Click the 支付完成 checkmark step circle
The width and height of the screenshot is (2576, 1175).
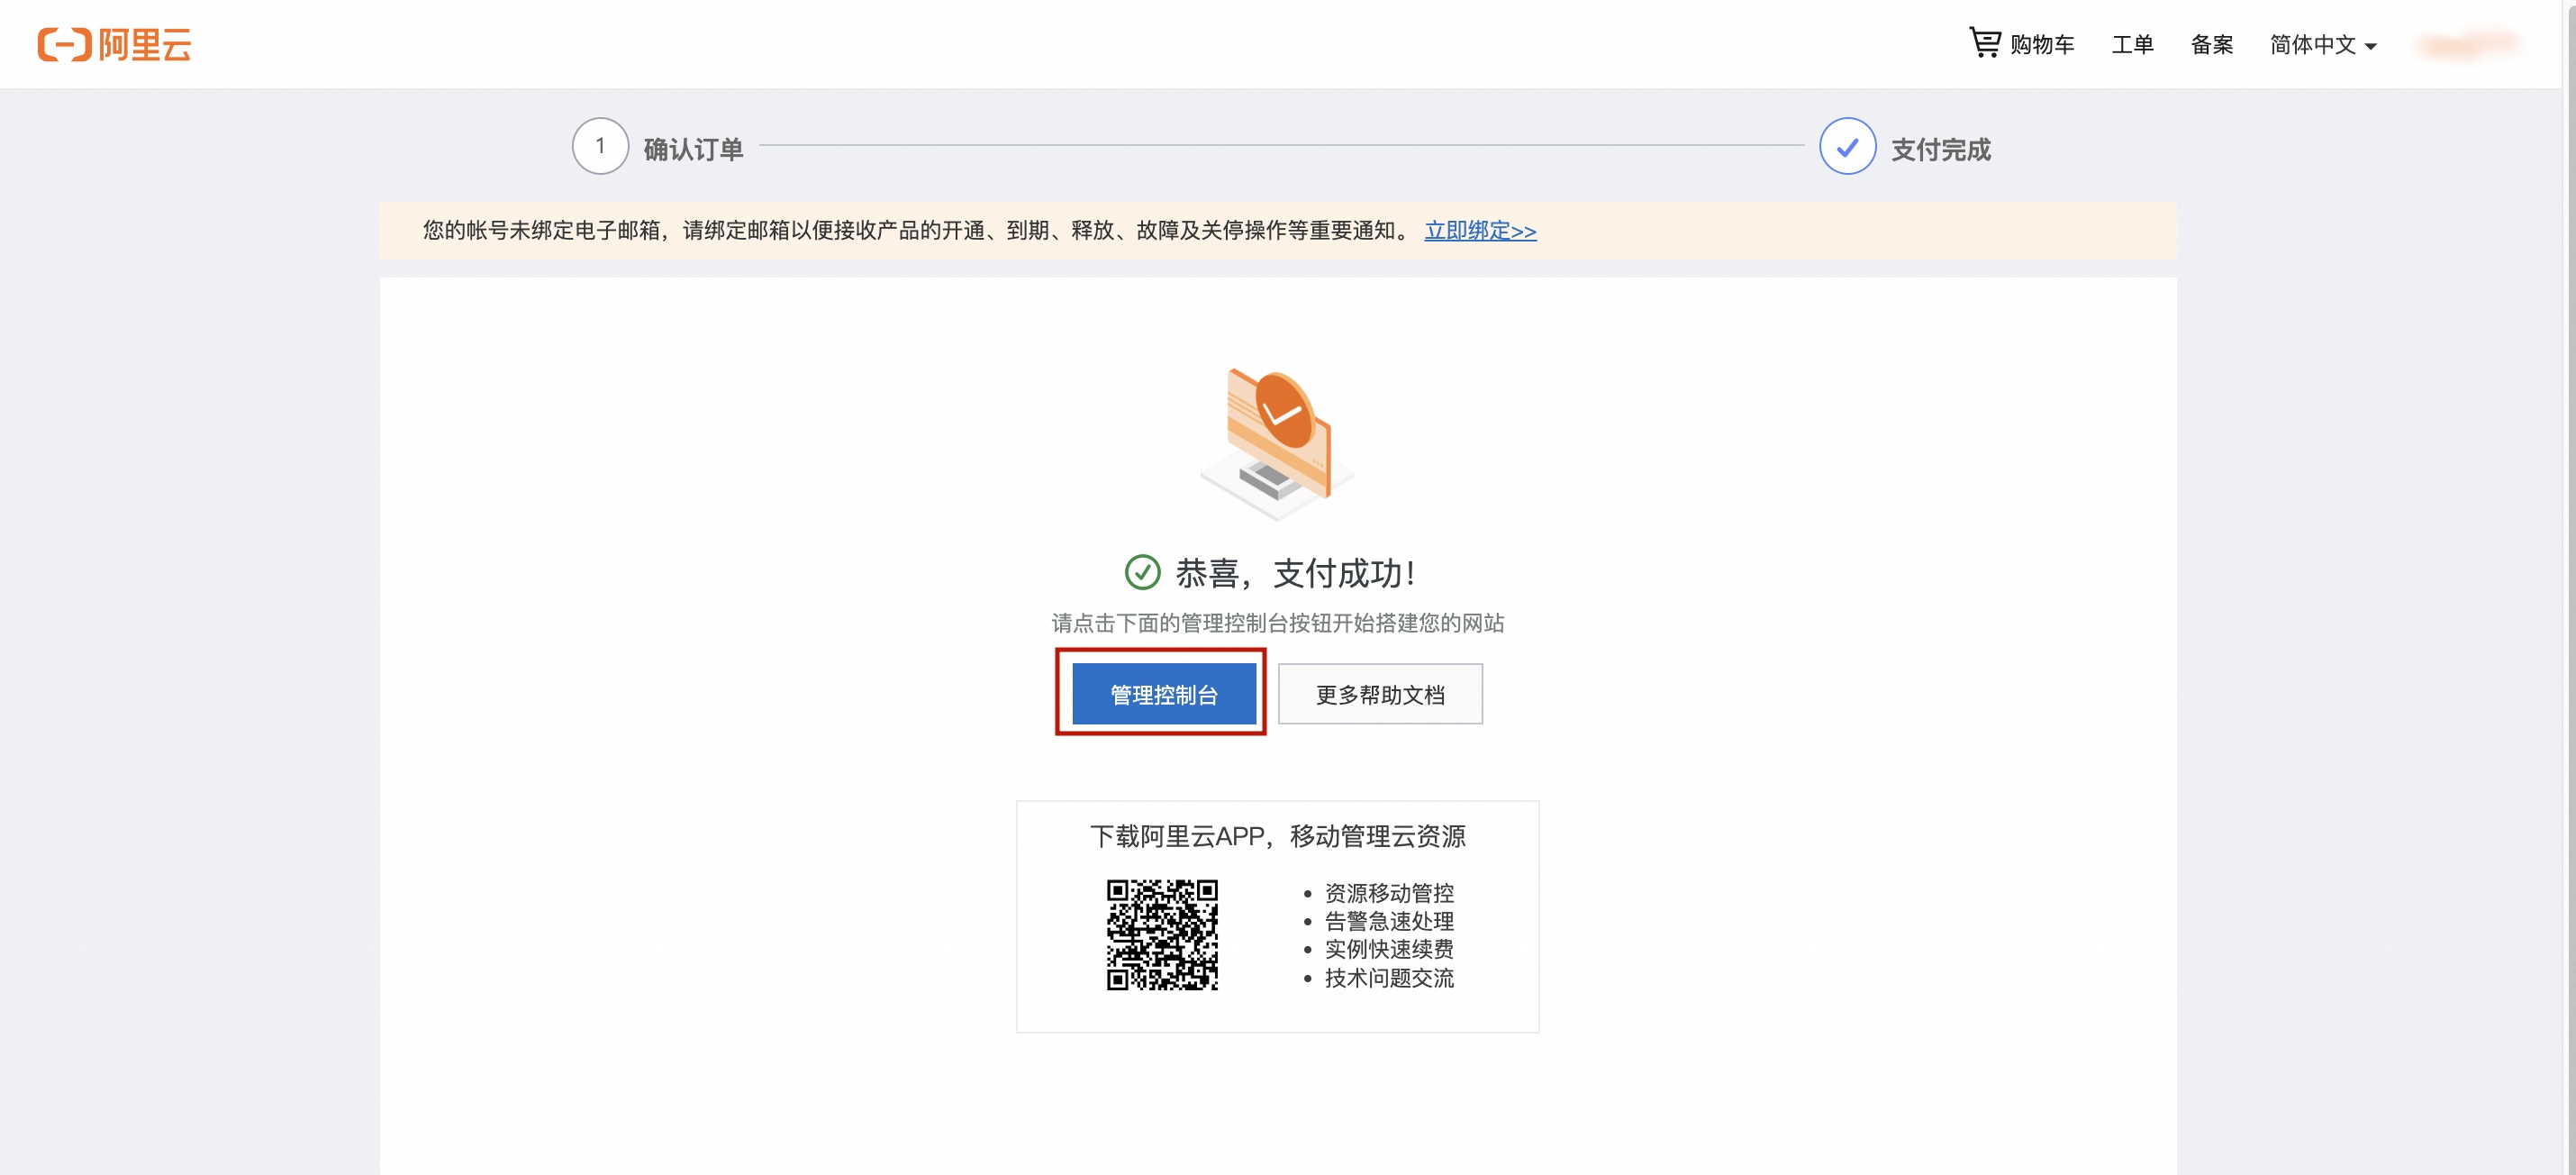pyautogui.click(x=1847, y=146)
